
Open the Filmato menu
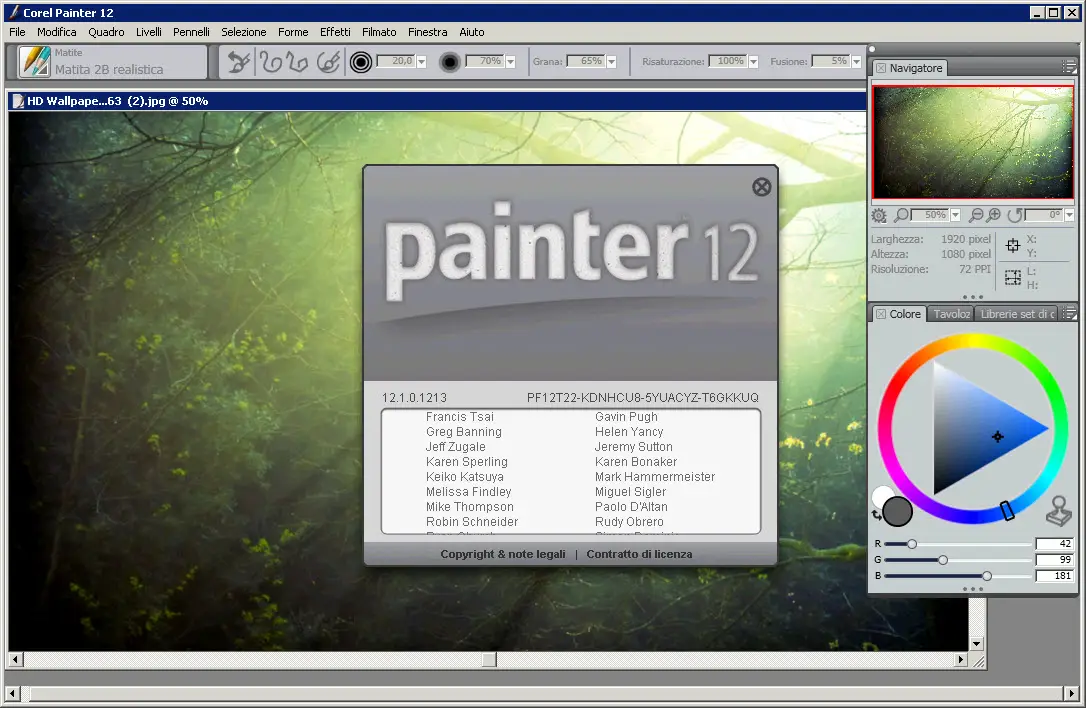click(379, 32)
